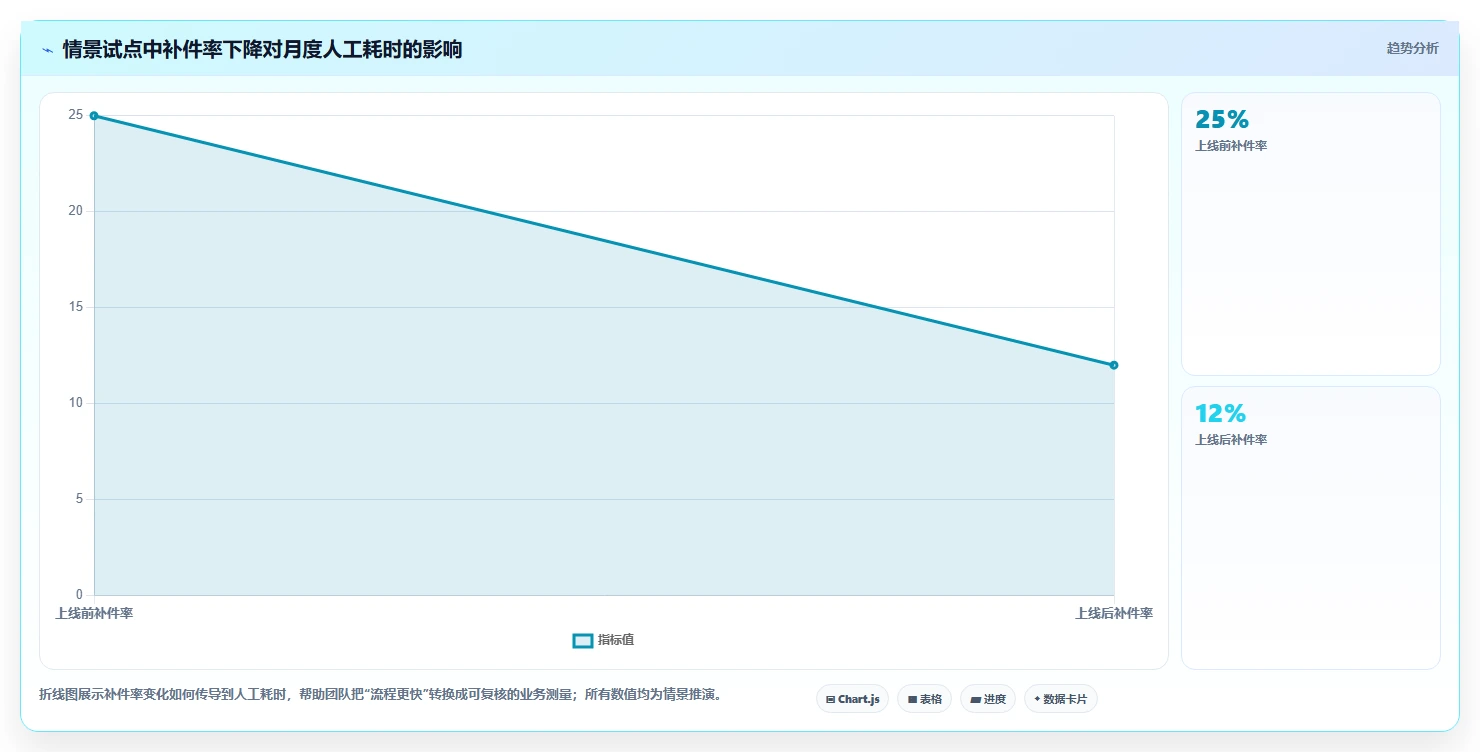Select the 数据卡片 tag chip
Image resolution: width=1480 pixels, height=752 pixels.
[1061, 699]
